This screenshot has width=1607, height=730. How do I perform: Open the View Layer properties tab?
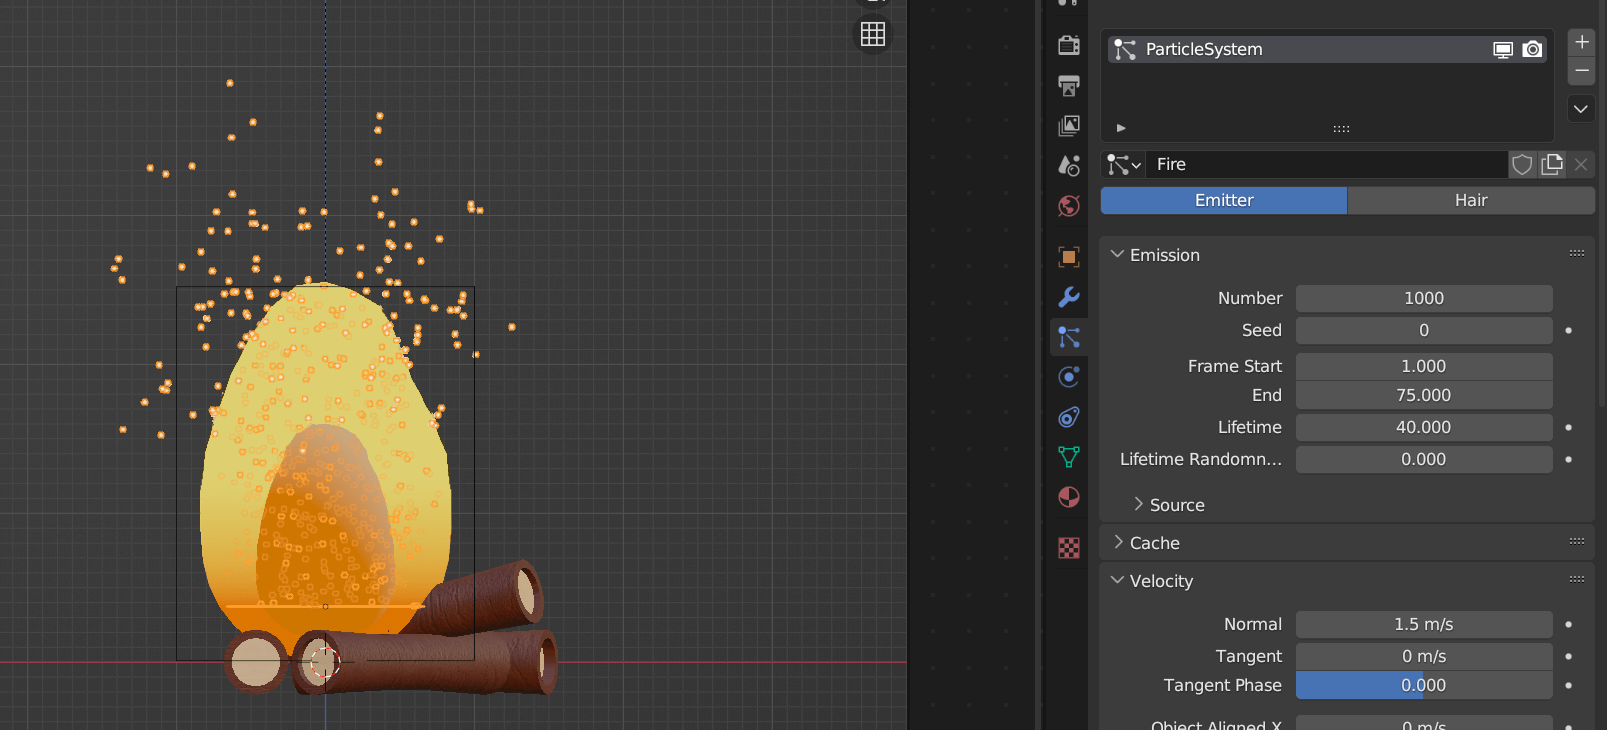pyautogui.click(x=1069, y=125)
